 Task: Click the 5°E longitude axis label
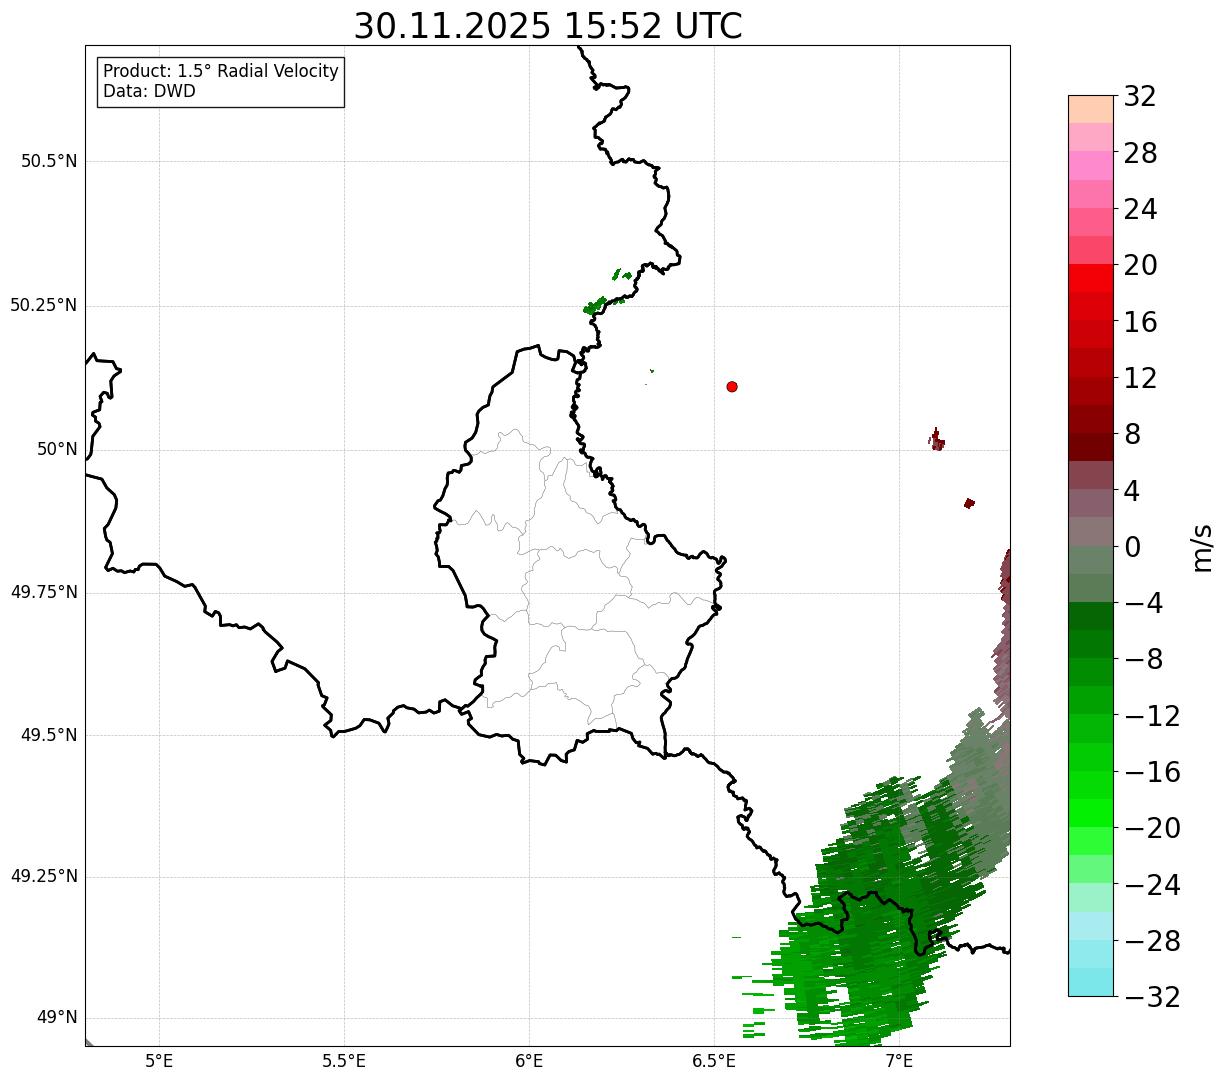tap(159, 1060)
